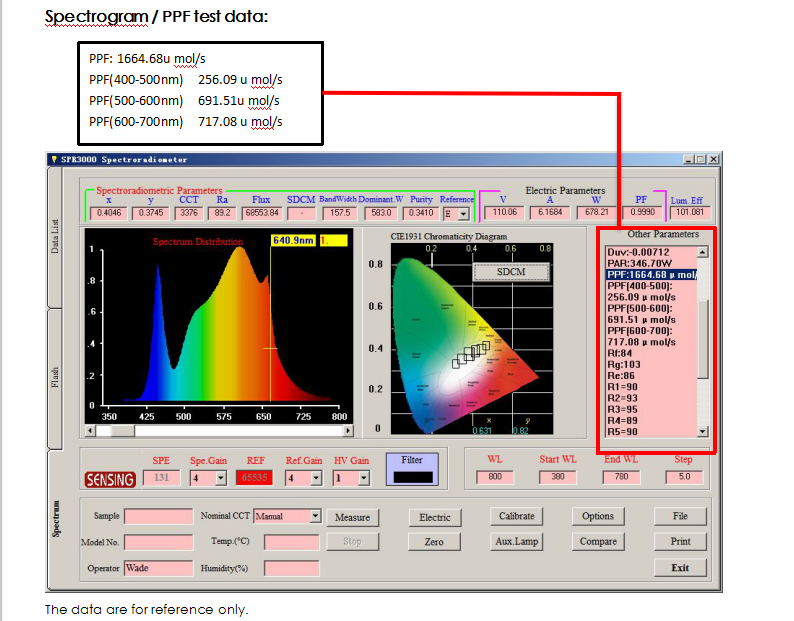Viewport: 794px width, 621px height.
Task: Click the black Filter color swatch
Action: click(413, 477)
